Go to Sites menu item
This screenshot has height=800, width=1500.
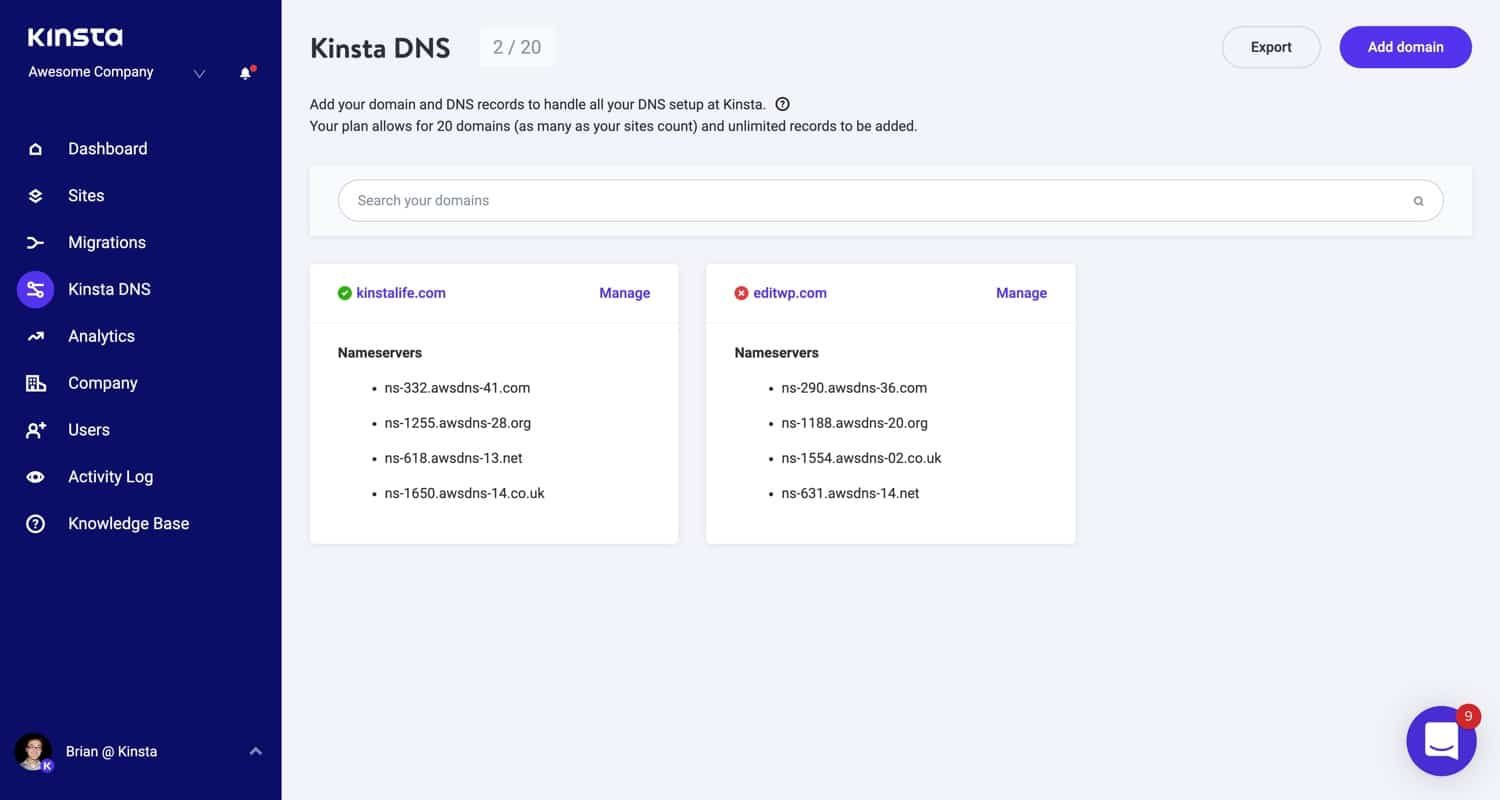86,196
